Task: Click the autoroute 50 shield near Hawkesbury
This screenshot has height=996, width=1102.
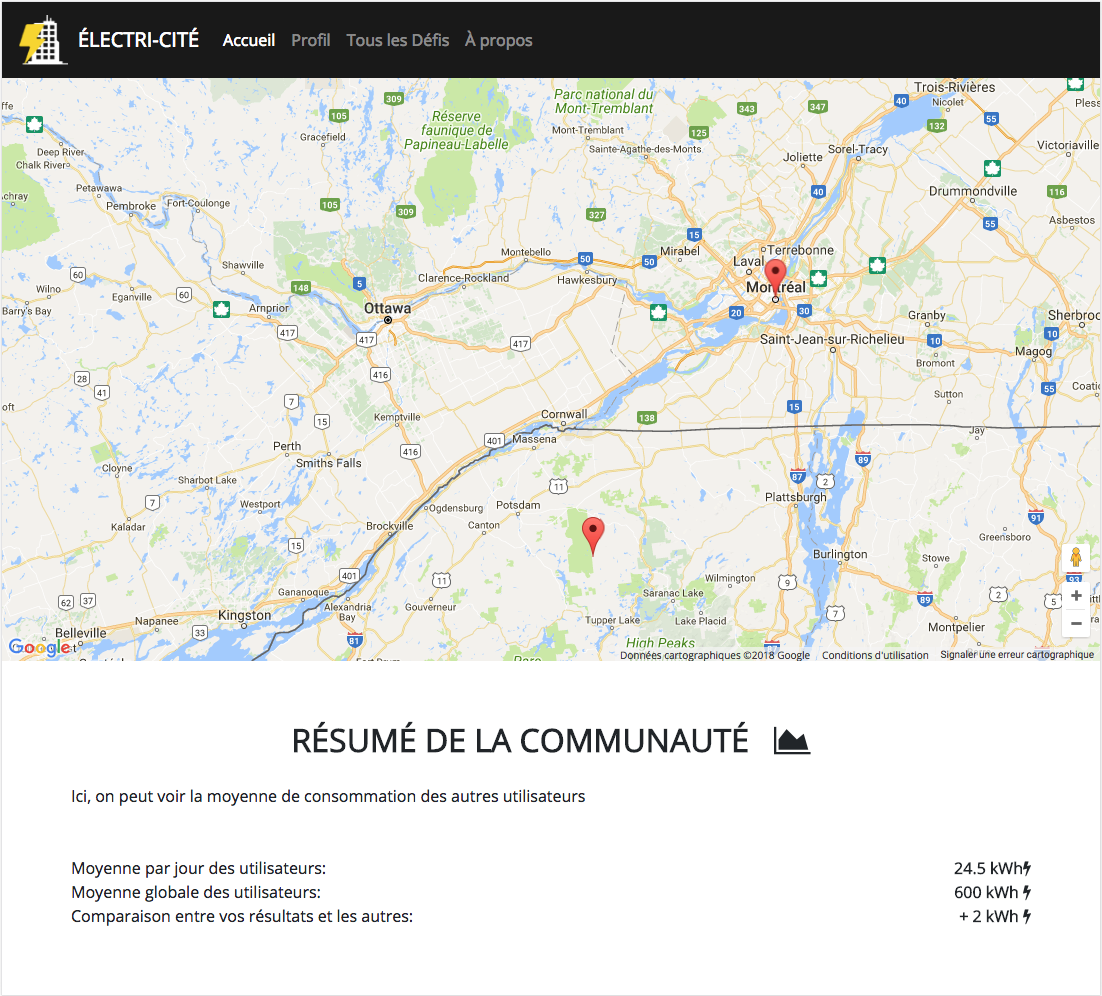Action: 585,259
